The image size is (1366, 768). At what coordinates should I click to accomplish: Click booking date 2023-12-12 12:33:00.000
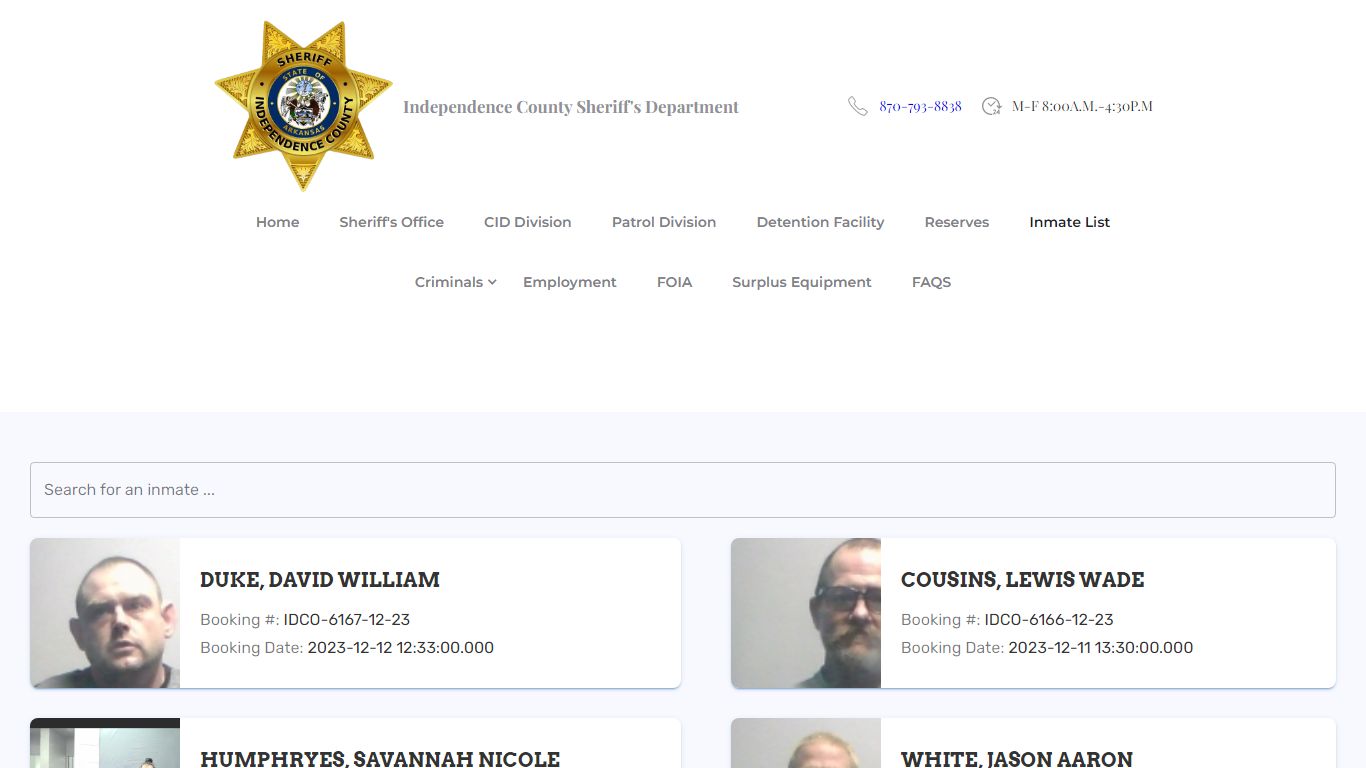401,648
